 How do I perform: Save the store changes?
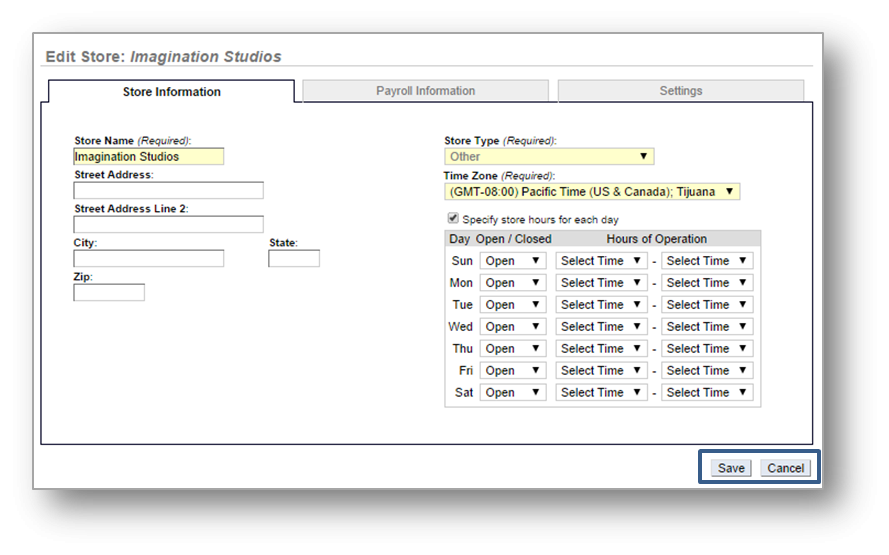click(731, 468)
